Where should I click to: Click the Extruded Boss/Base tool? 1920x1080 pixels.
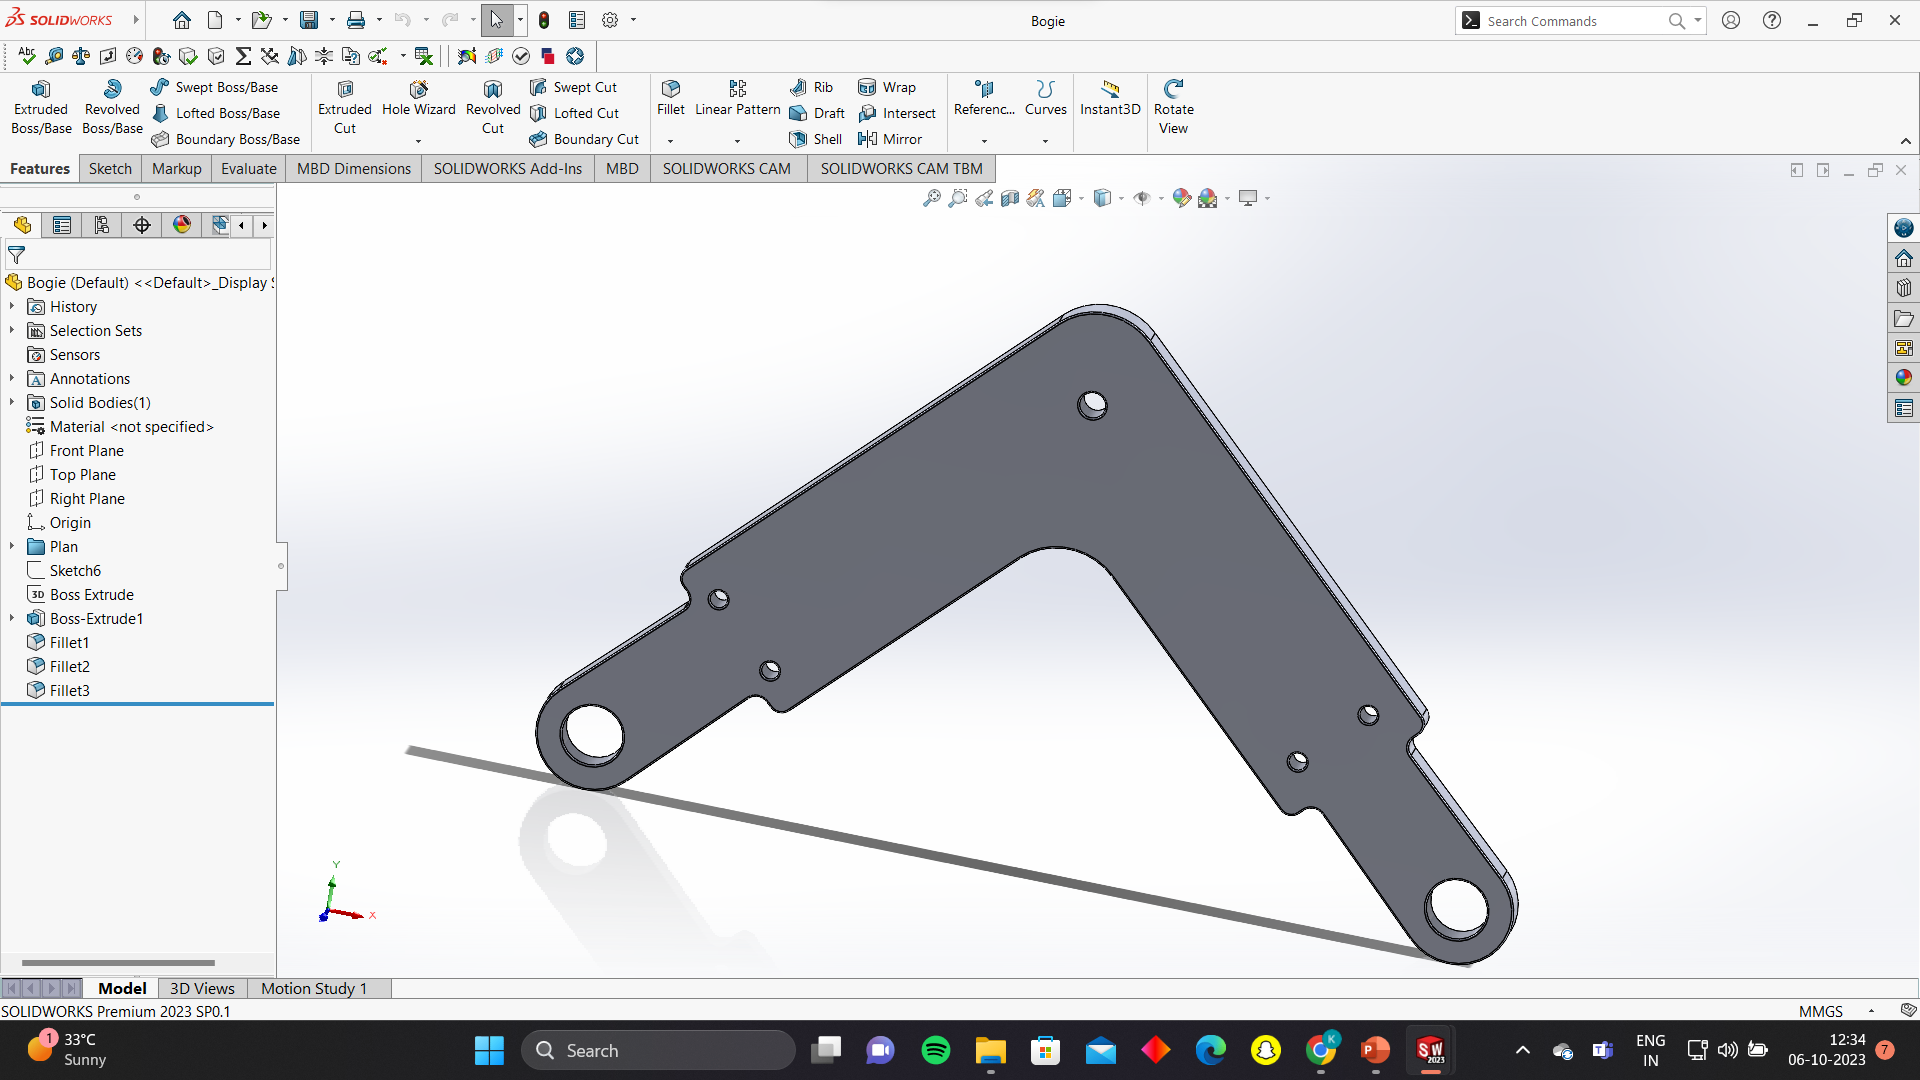point(41,106)
